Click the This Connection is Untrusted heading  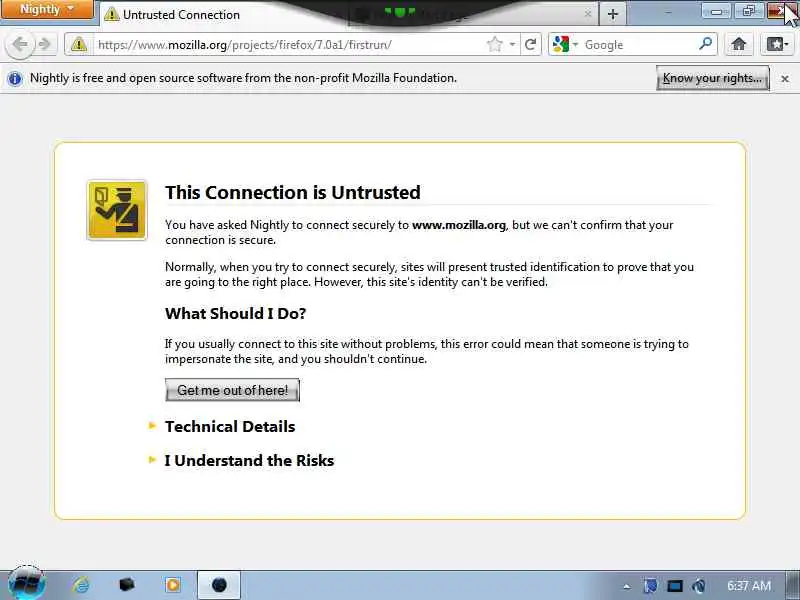pyautogui.click(x=293, y=192)
